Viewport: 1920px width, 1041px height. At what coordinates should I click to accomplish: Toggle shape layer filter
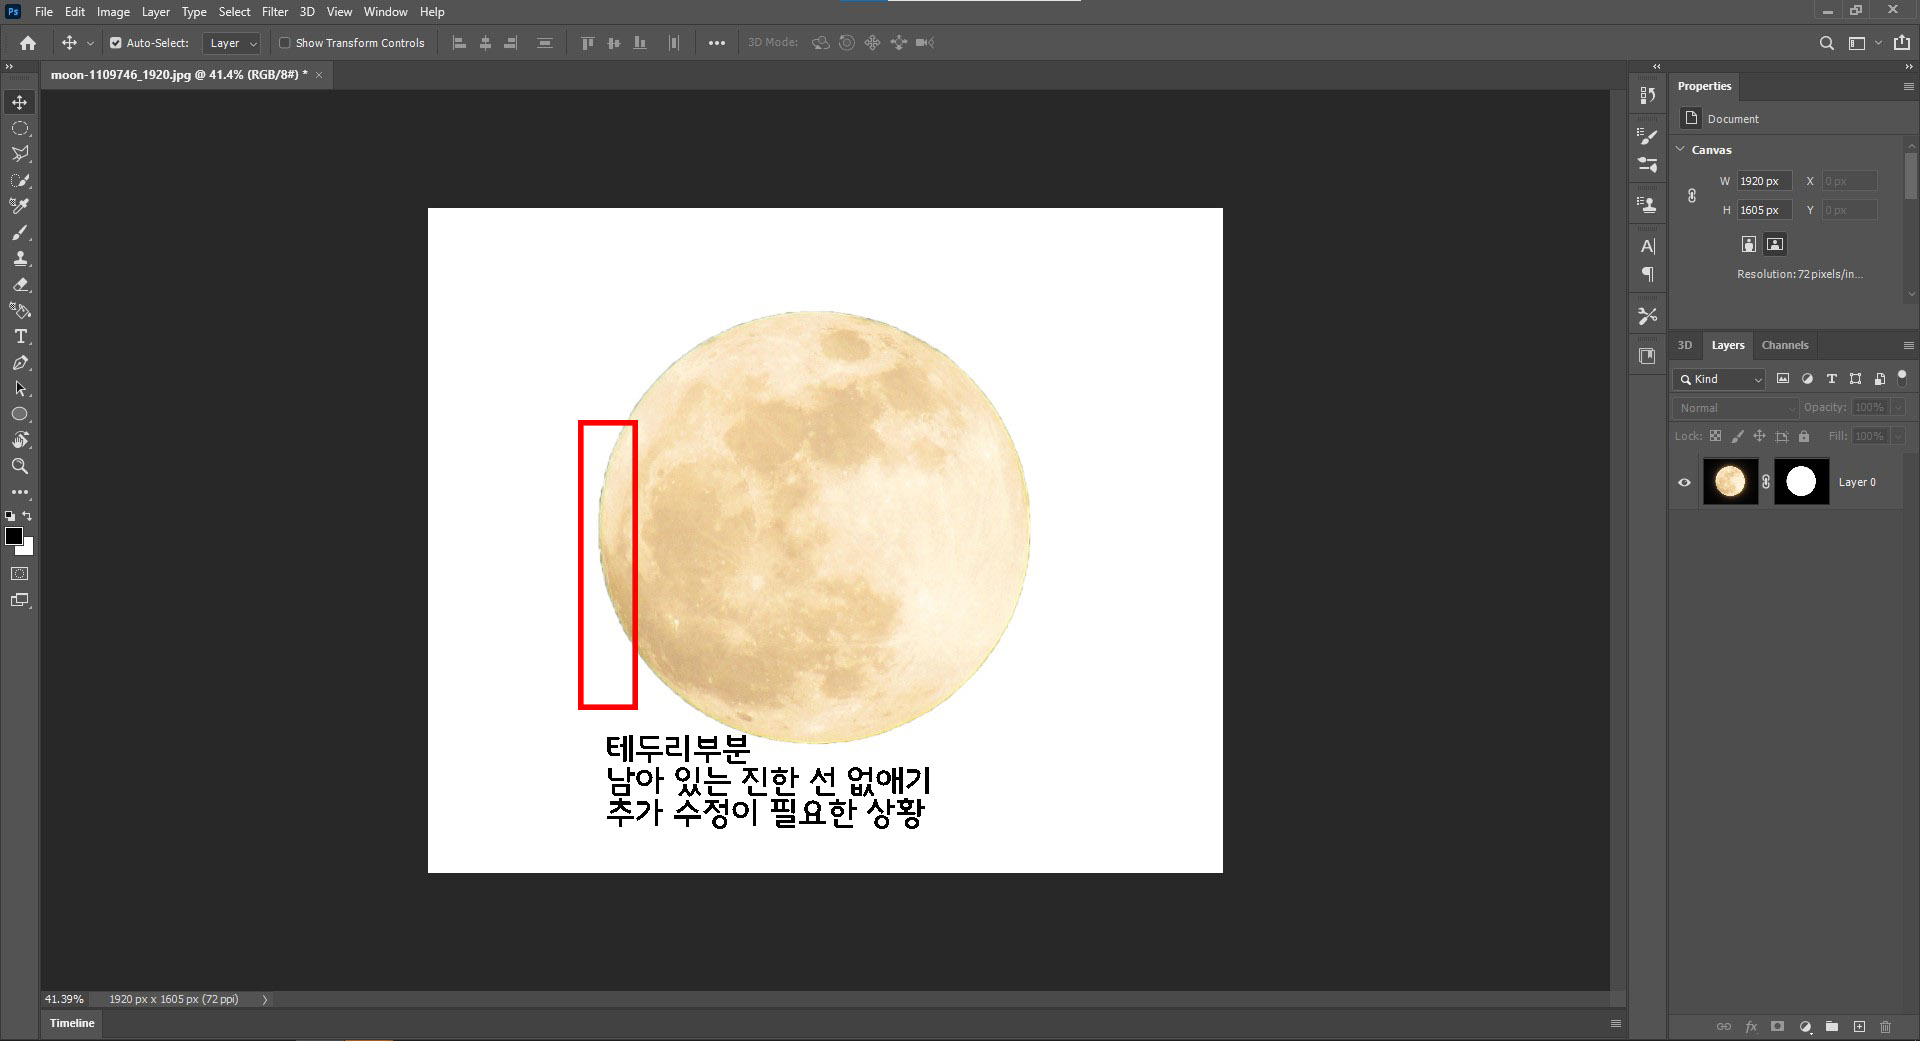tap(1856, 379)
